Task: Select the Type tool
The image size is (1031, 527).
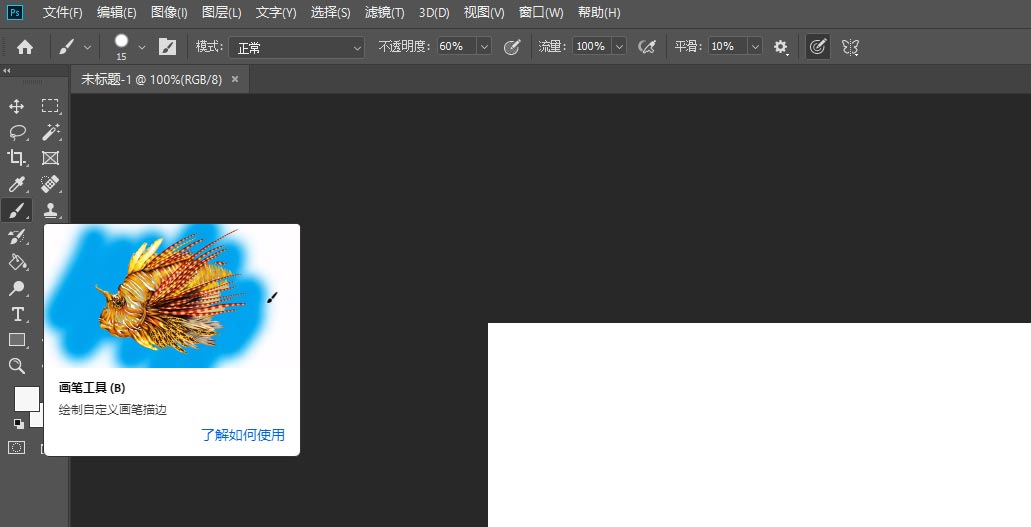Action: (17, 314)
